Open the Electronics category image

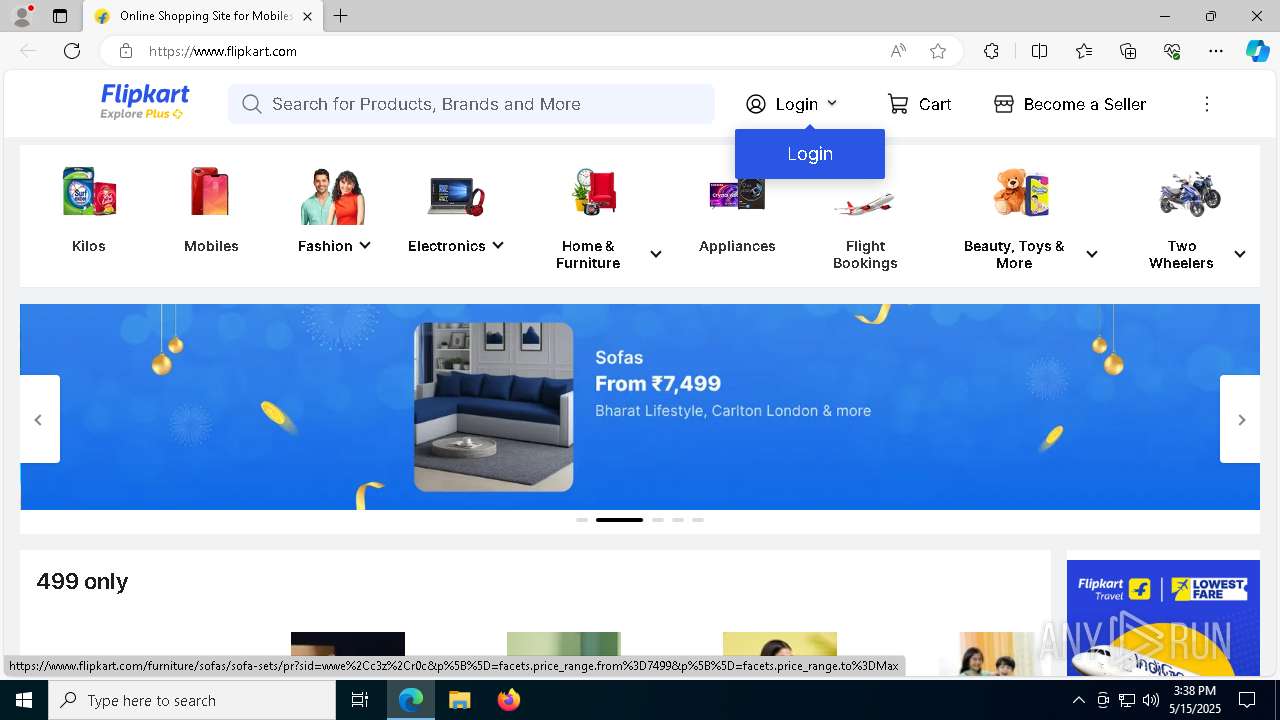[456, 195]
